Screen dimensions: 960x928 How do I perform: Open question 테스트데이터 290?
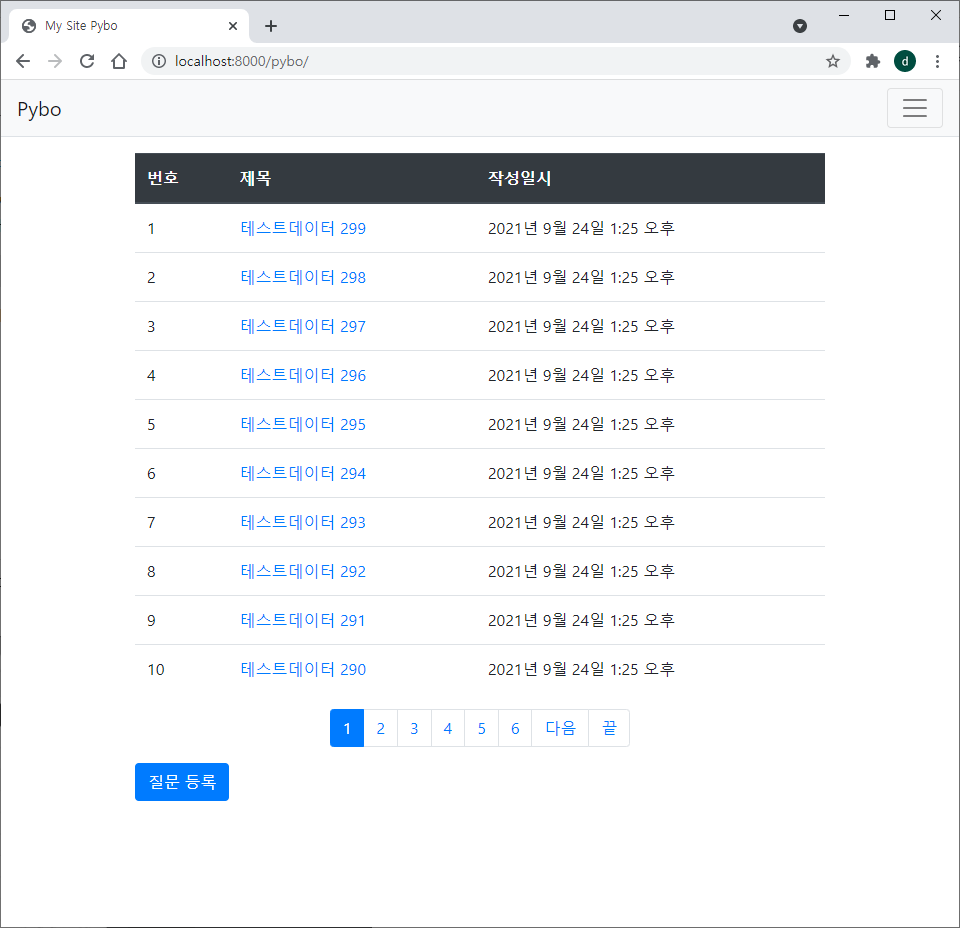[x=303, y=669]
